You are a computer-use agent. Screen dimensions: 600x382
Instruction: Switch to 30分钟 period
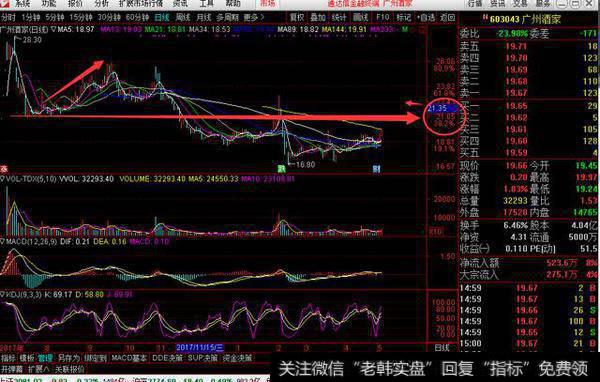[109, 18]
